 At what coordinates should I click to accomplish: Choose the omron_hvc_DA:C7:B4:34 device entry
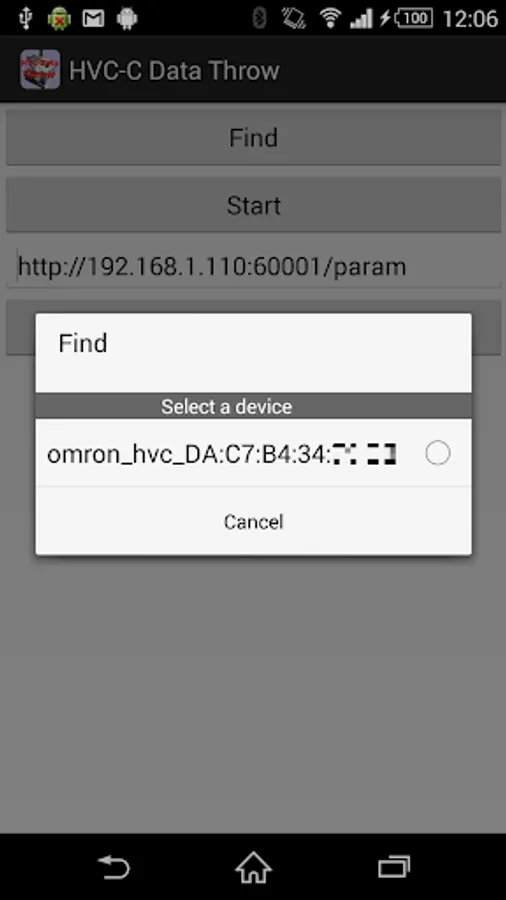point(254,453)
